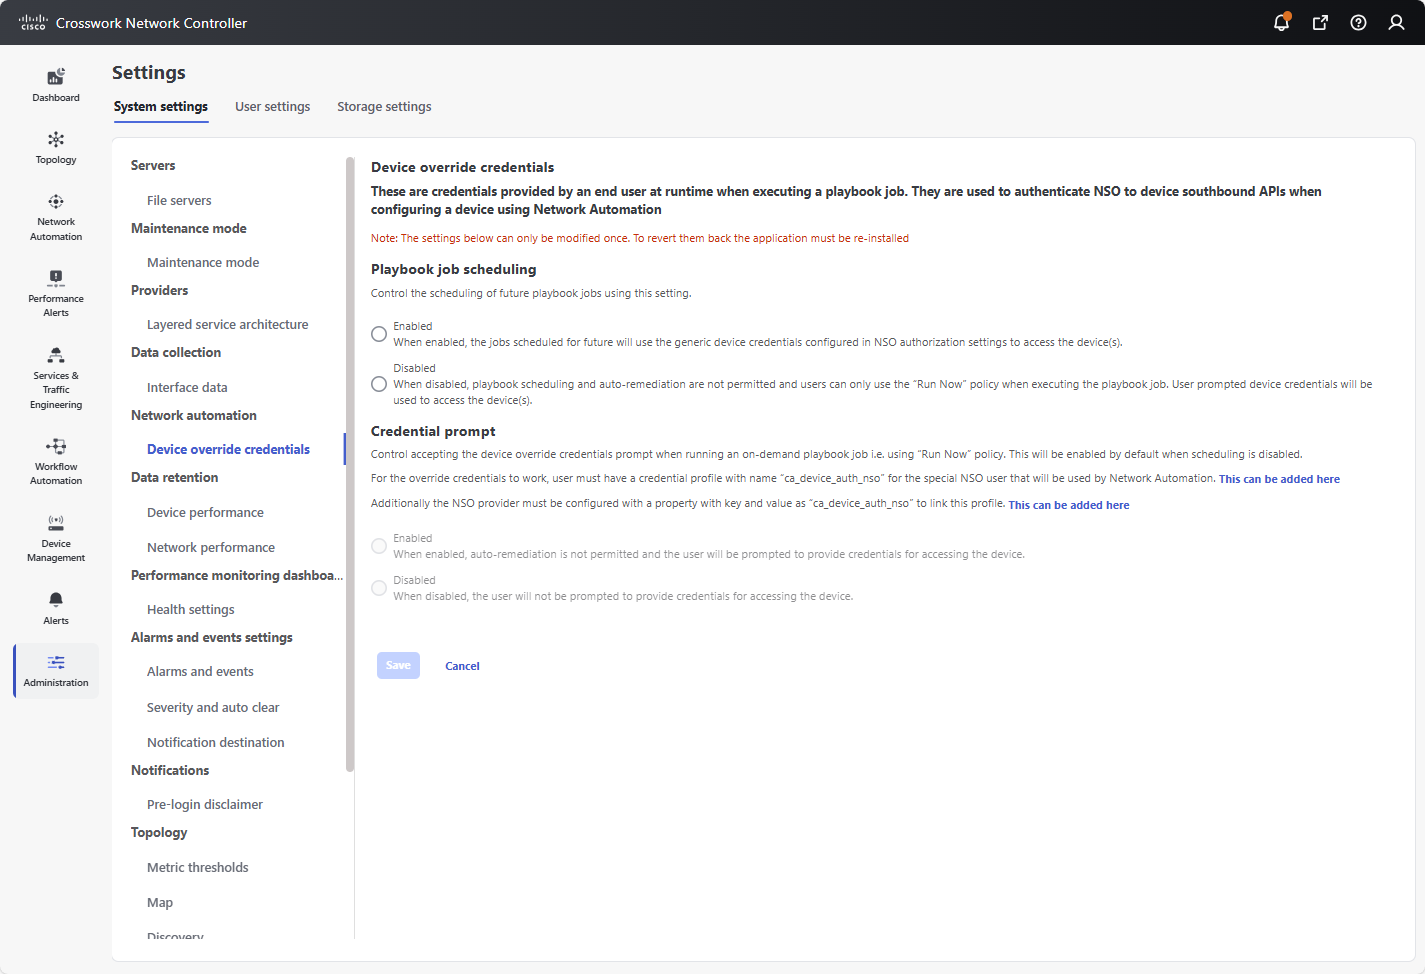This screenshot has height=974, width=1425.
Task: Click the Save button
Action: pyautogui.click(x=398, y=665)
